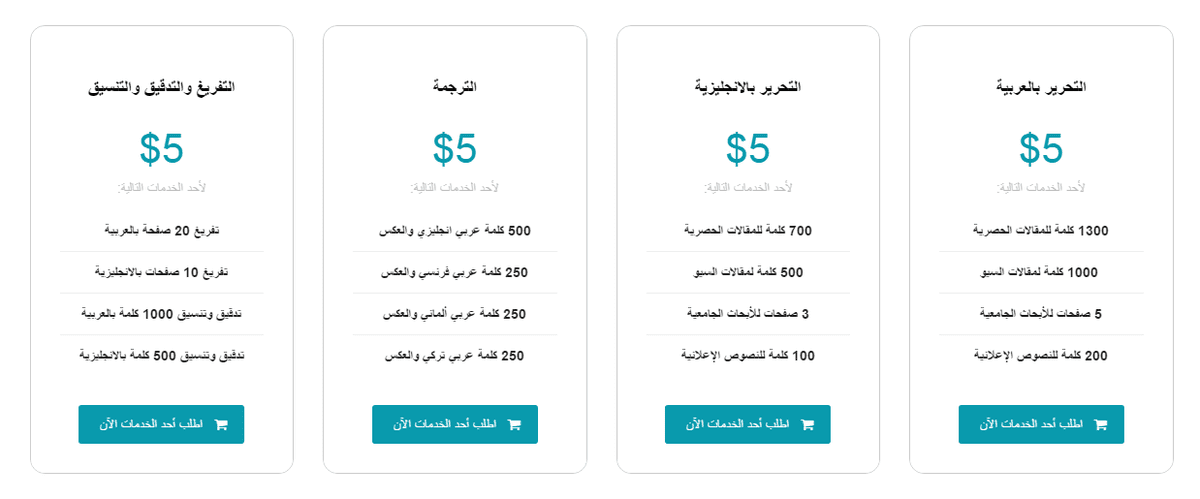The width and height of the screenshot is (1200, 499).
Task: Click cart icon in الترجمة card
Action: [515, 424]
